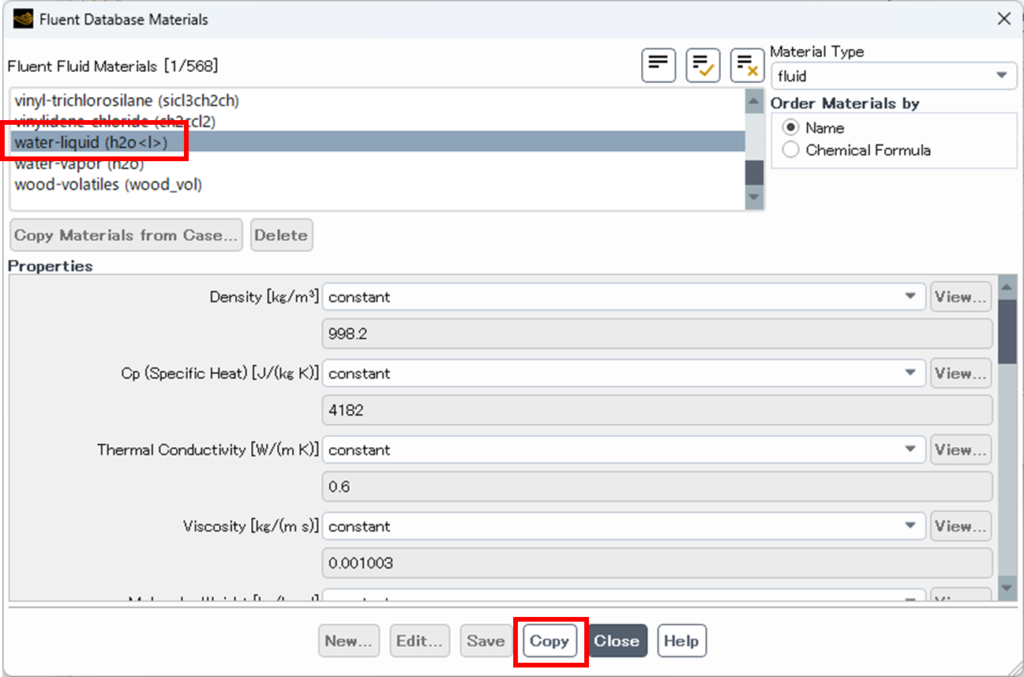This screenshot has width=1024, height=677.
Task: Click View button for Viscosity
Action: point(961,526)
